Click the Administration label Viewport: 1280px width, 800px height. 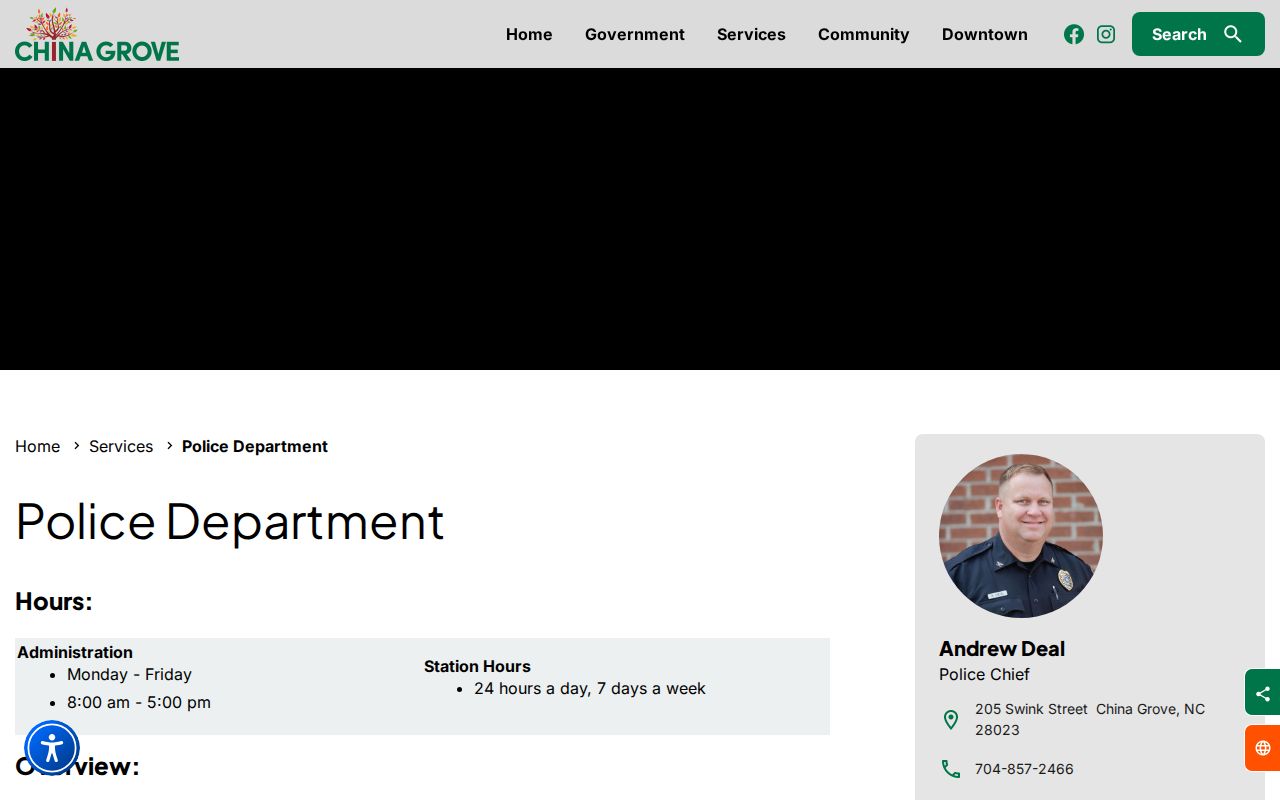click(x=75, y=652)
